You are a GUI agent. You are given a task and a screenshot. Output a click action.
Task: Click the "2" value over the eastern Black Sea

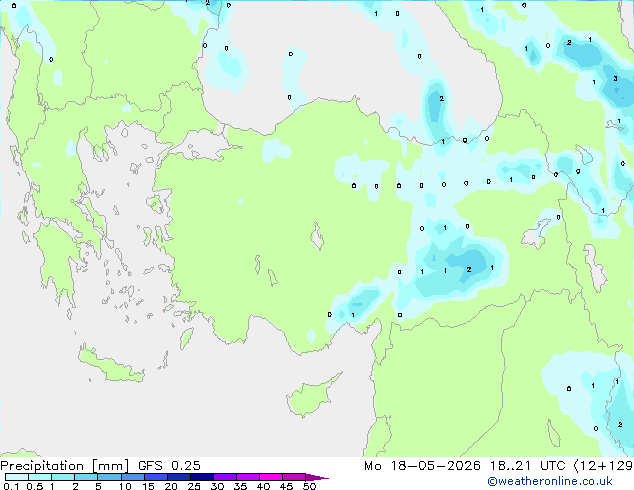pyautogui.click(x=442, y=98)
